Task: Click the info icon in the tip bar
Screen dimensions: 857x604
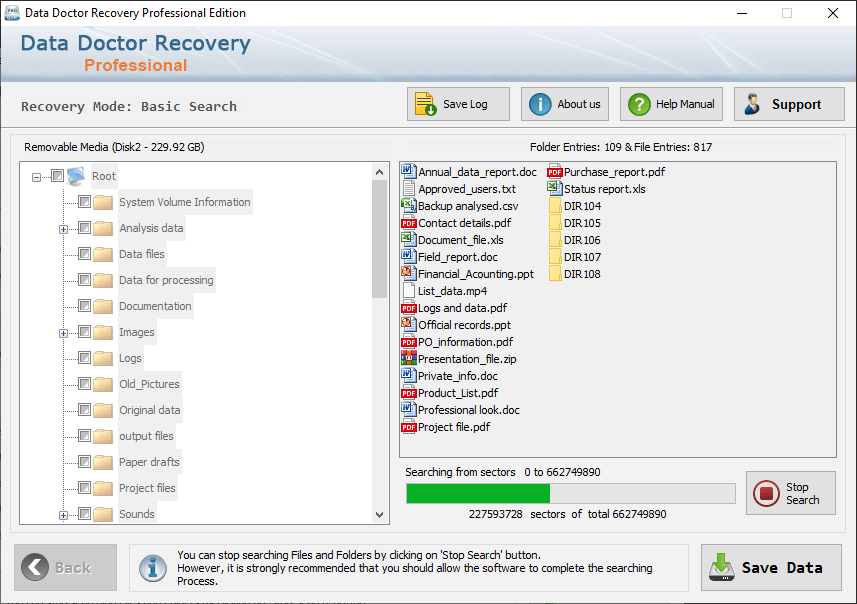Action: [x=152, y=568]
